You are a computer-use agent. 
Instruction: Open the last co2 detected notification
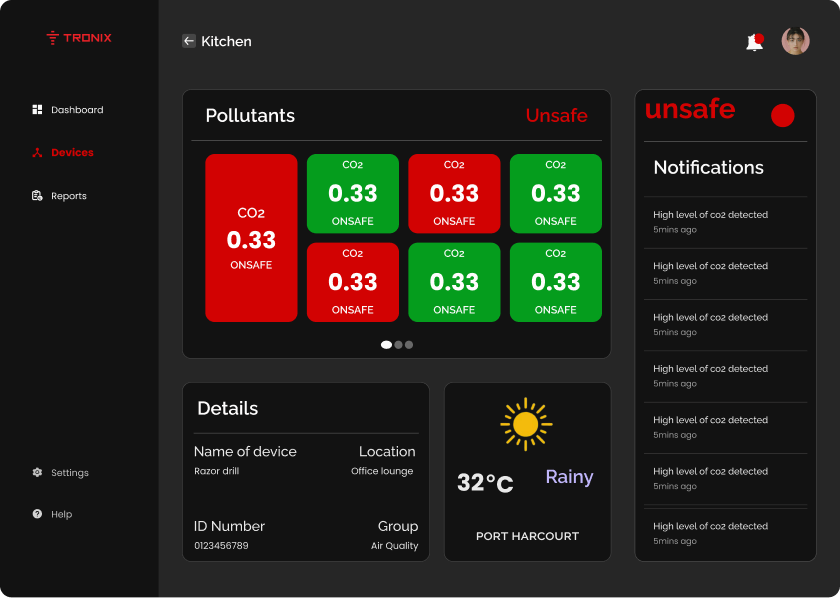[710, 533]
